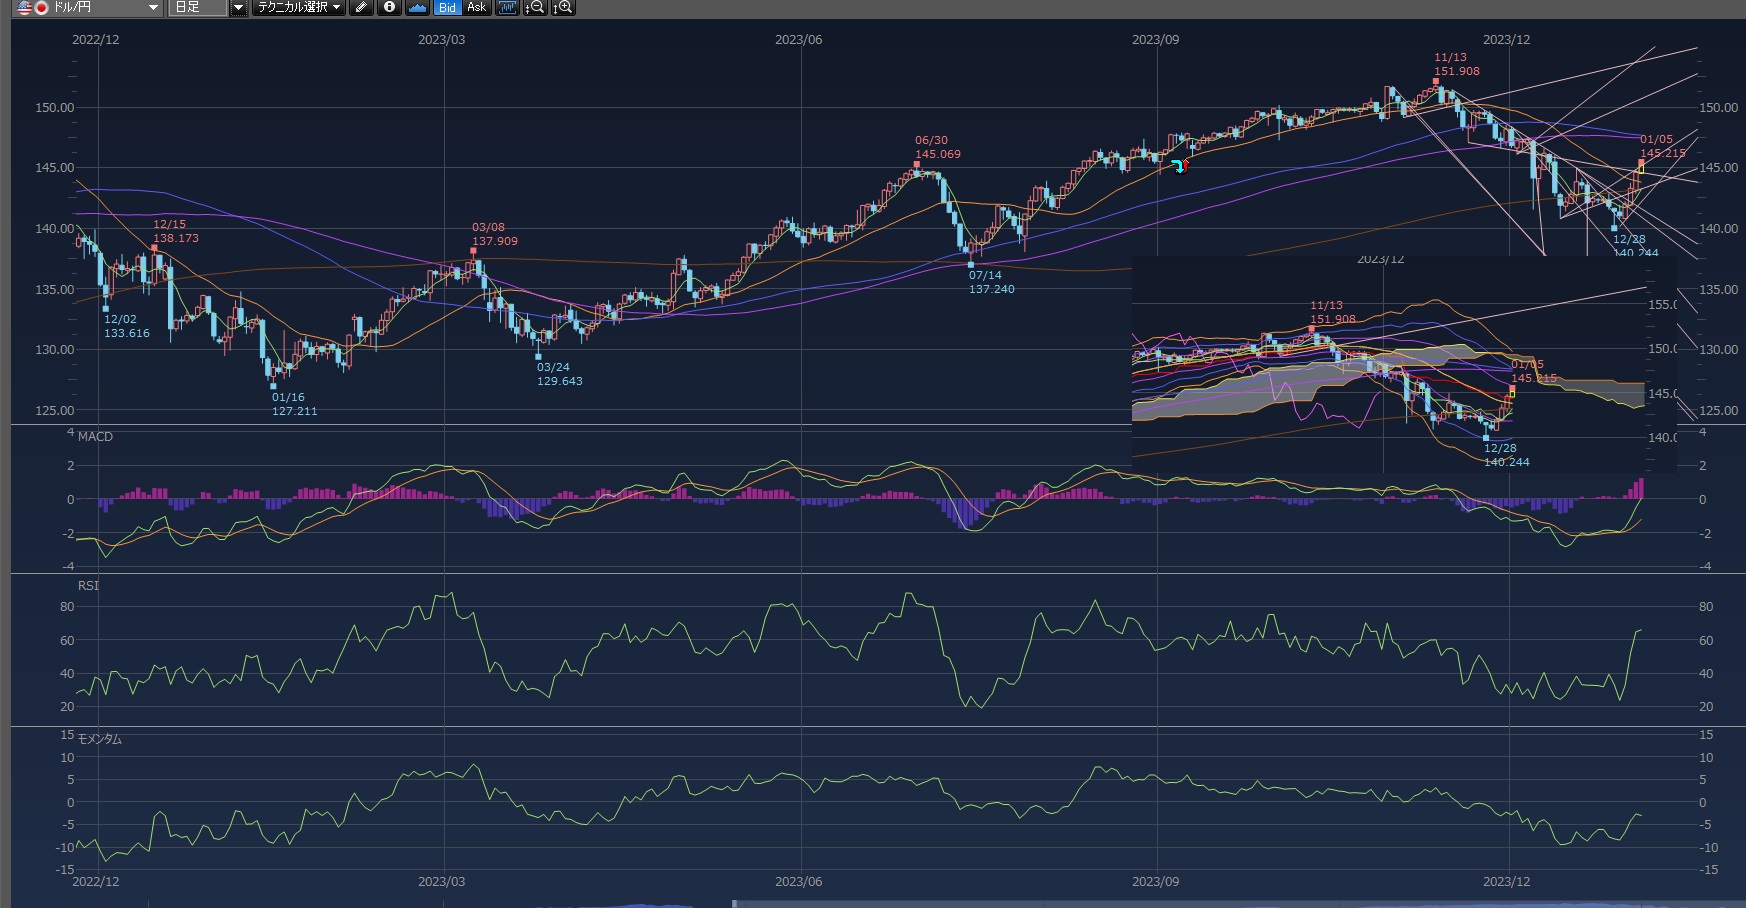Screen dimensions: 1746x908
Task: Click the candlestick chart display icon
Action: point(507,8)
